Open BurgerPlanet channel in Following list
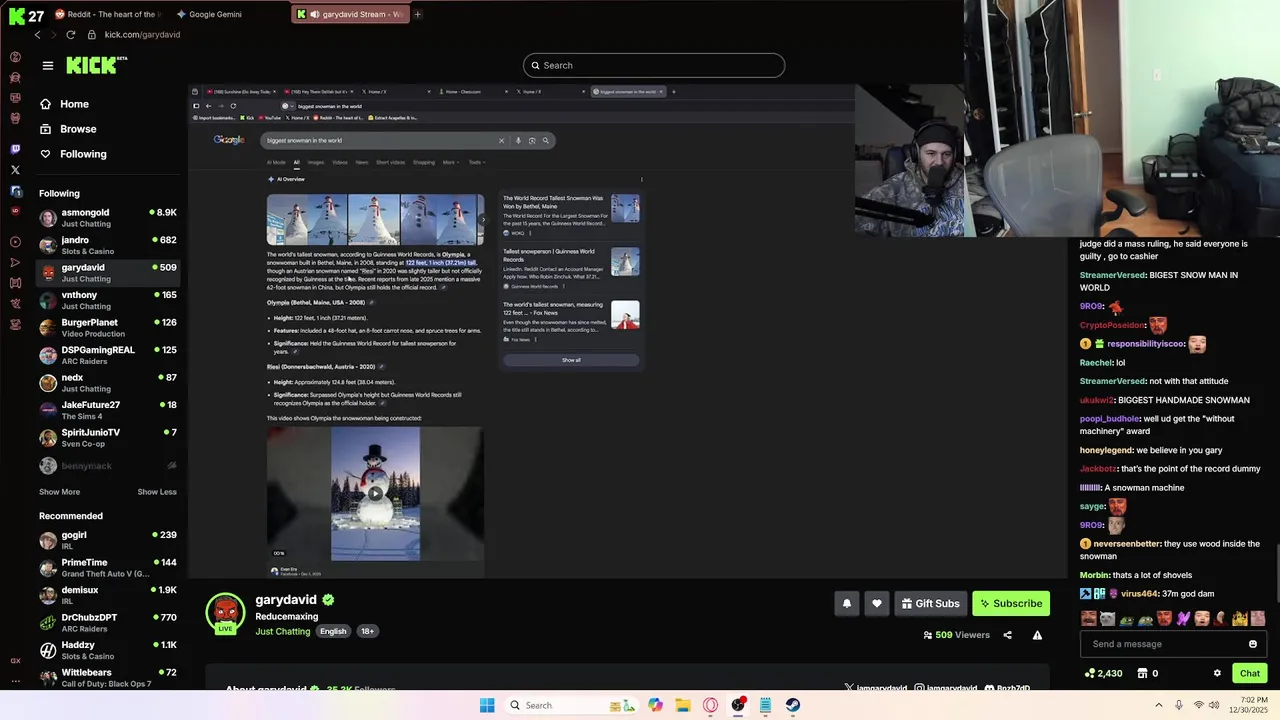This screenshot has width=1280, height=720. [x=108, y=328]
